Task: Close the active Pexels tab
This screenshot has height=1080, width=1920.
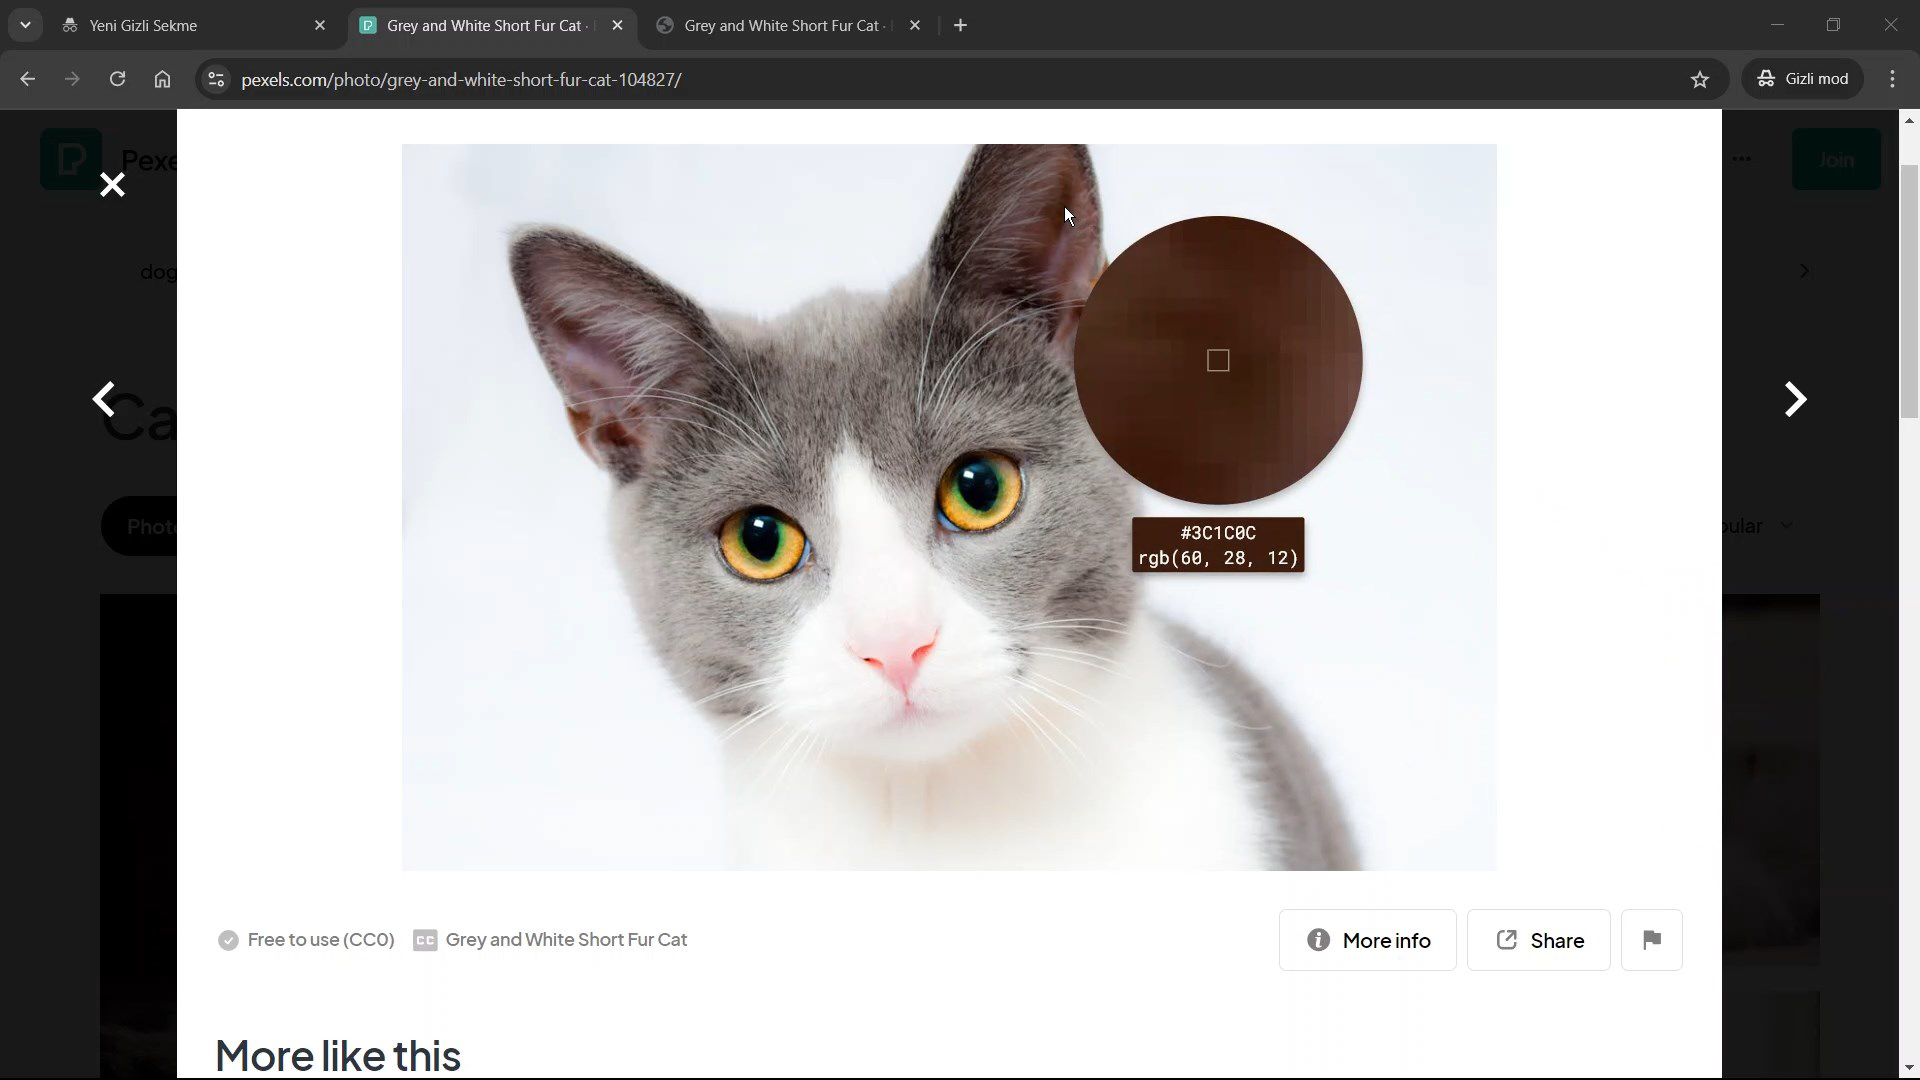Action: click(x=617, y=26)
